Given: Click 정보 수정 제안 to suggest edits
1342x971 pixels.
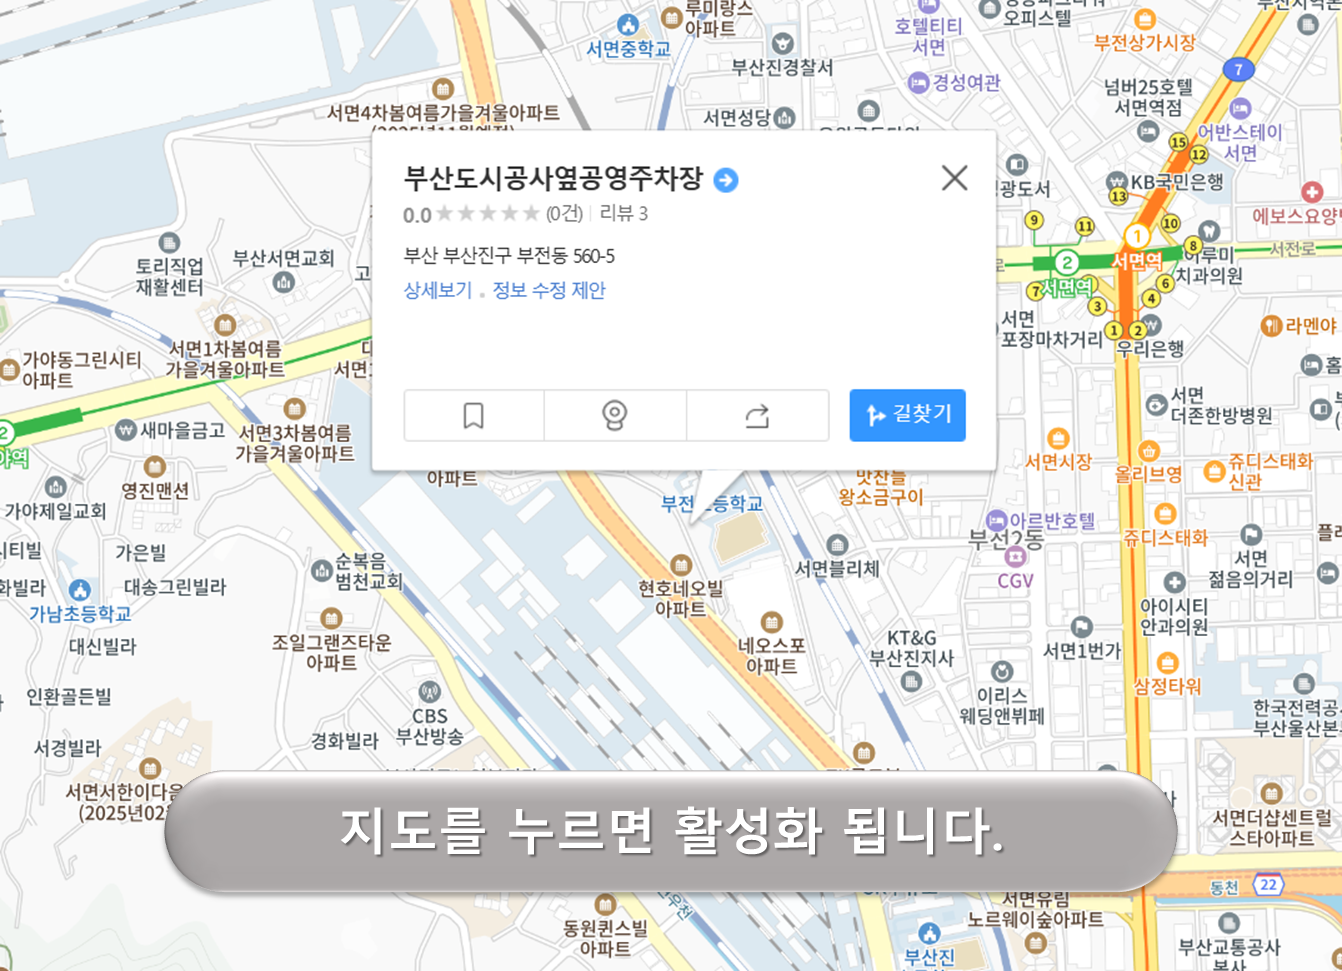Looking at the screenshot, I should (548, 288).
